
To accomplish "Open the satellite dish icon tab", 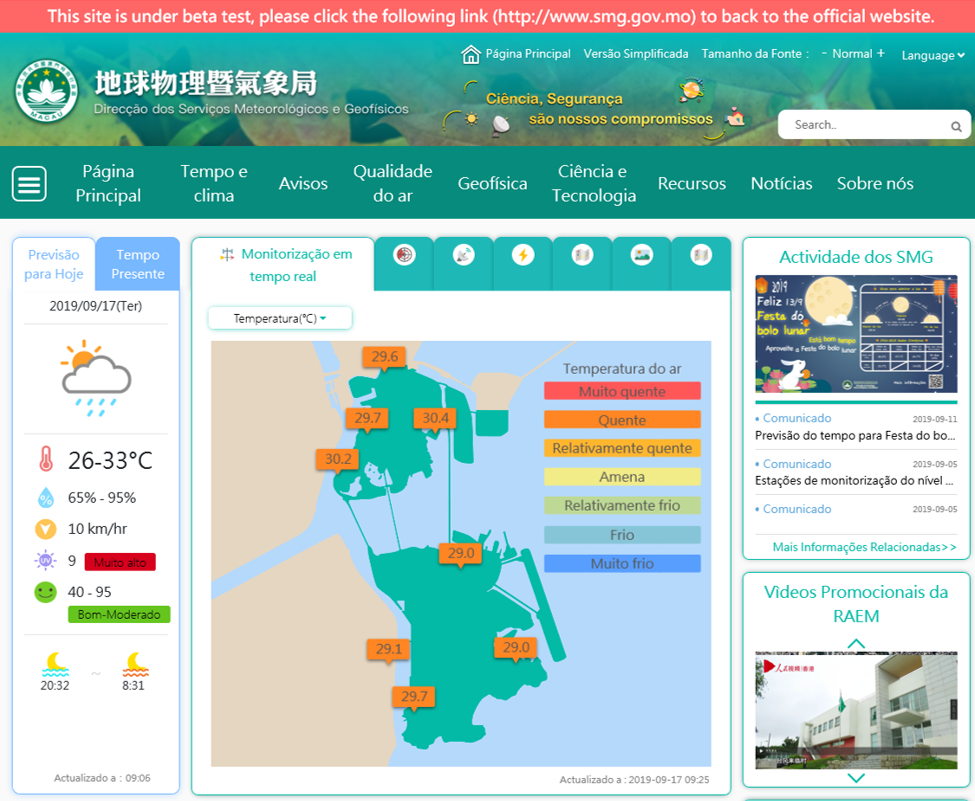I will (463, 256).
